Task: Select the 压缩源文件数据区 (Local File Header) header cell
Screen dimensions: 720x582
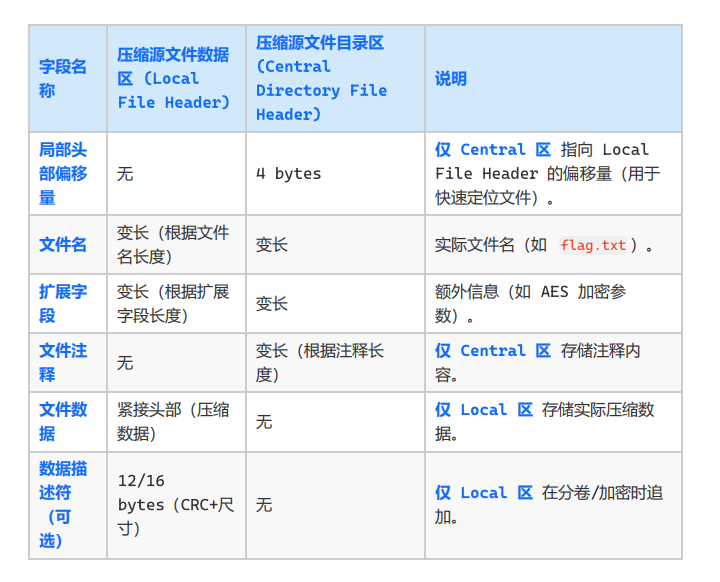Action: click(x=174, y=79)
